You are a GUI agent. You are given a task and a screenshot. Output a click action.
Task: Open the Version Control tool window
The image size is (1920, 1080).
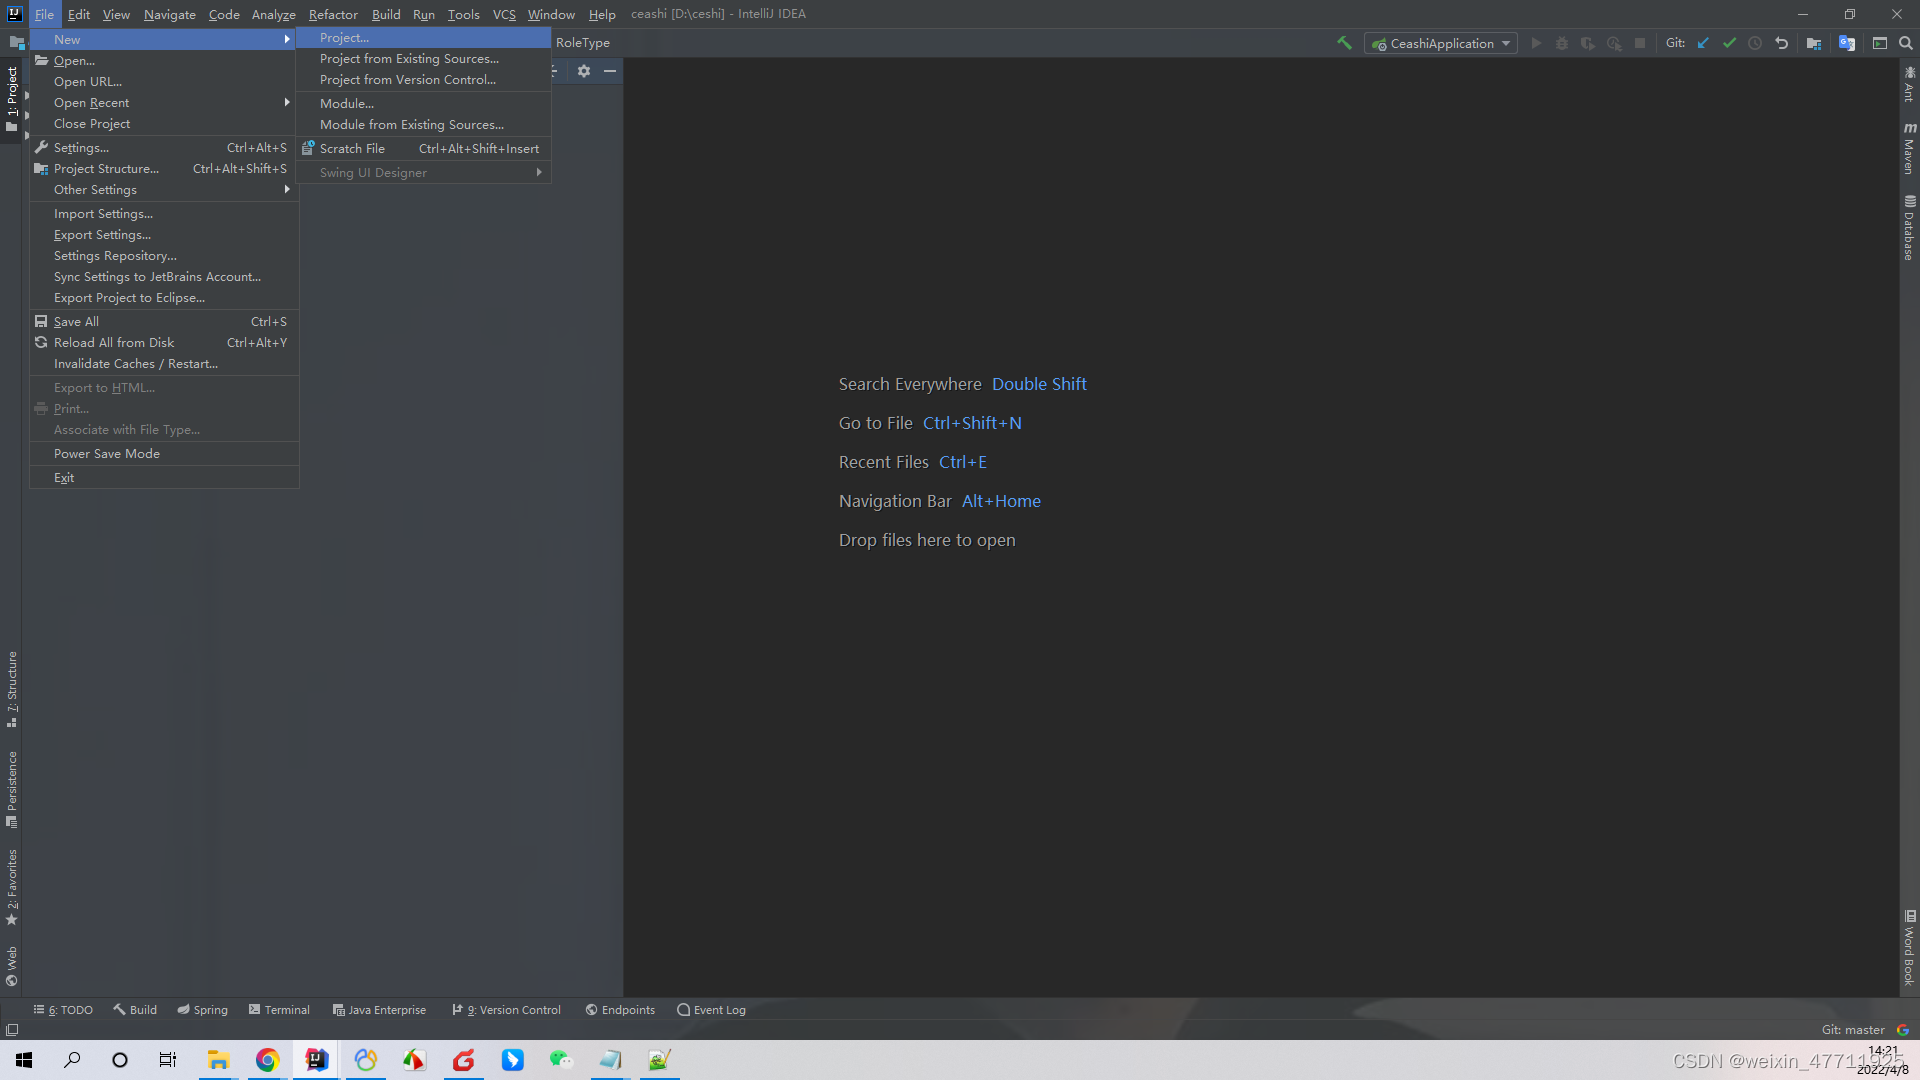point(506,1010)
